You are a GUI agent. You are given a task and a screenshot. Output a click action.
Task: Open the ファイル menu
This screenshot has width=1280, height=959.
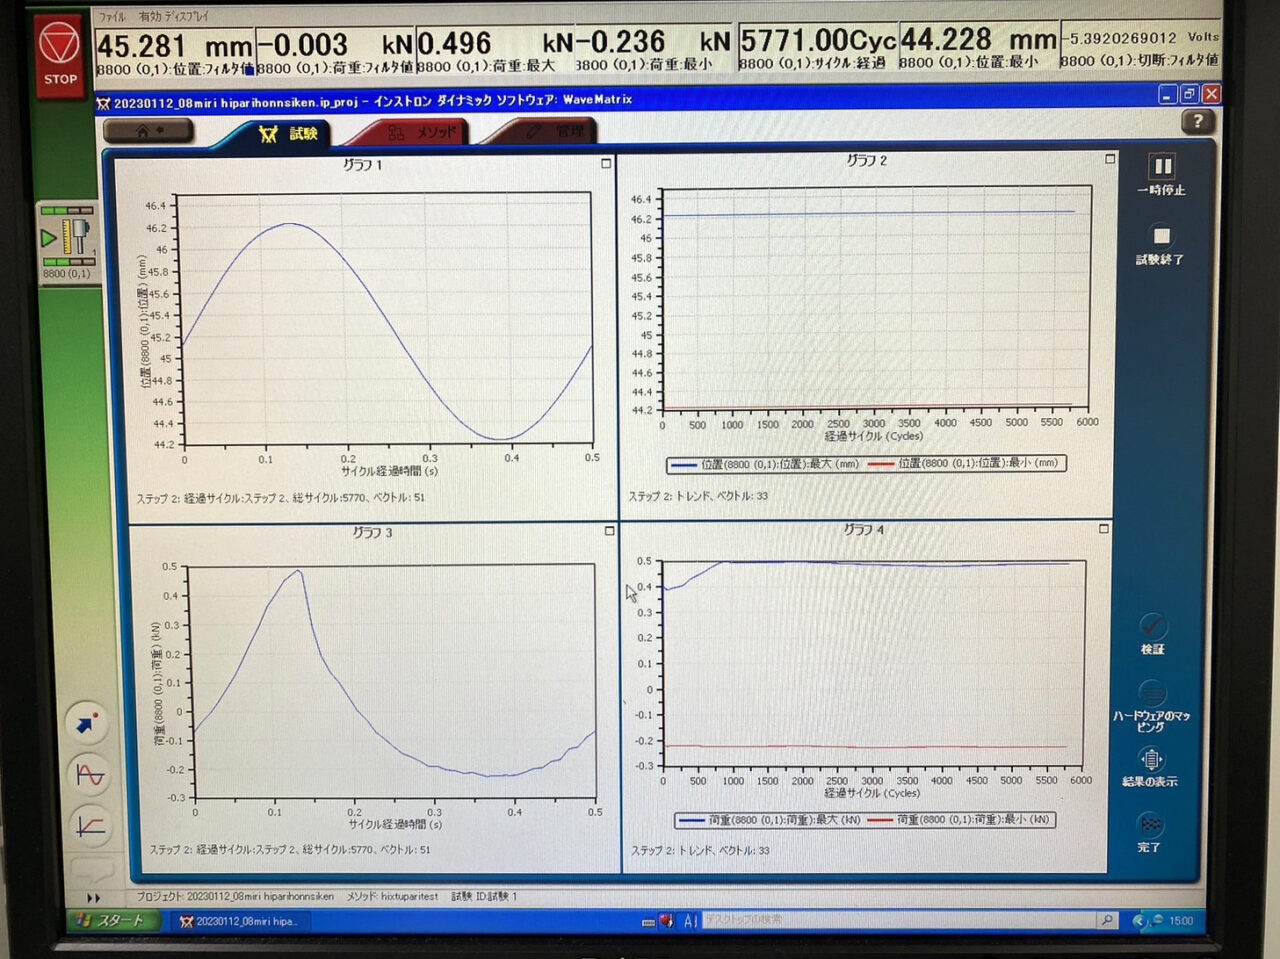[x=111, y=17]
